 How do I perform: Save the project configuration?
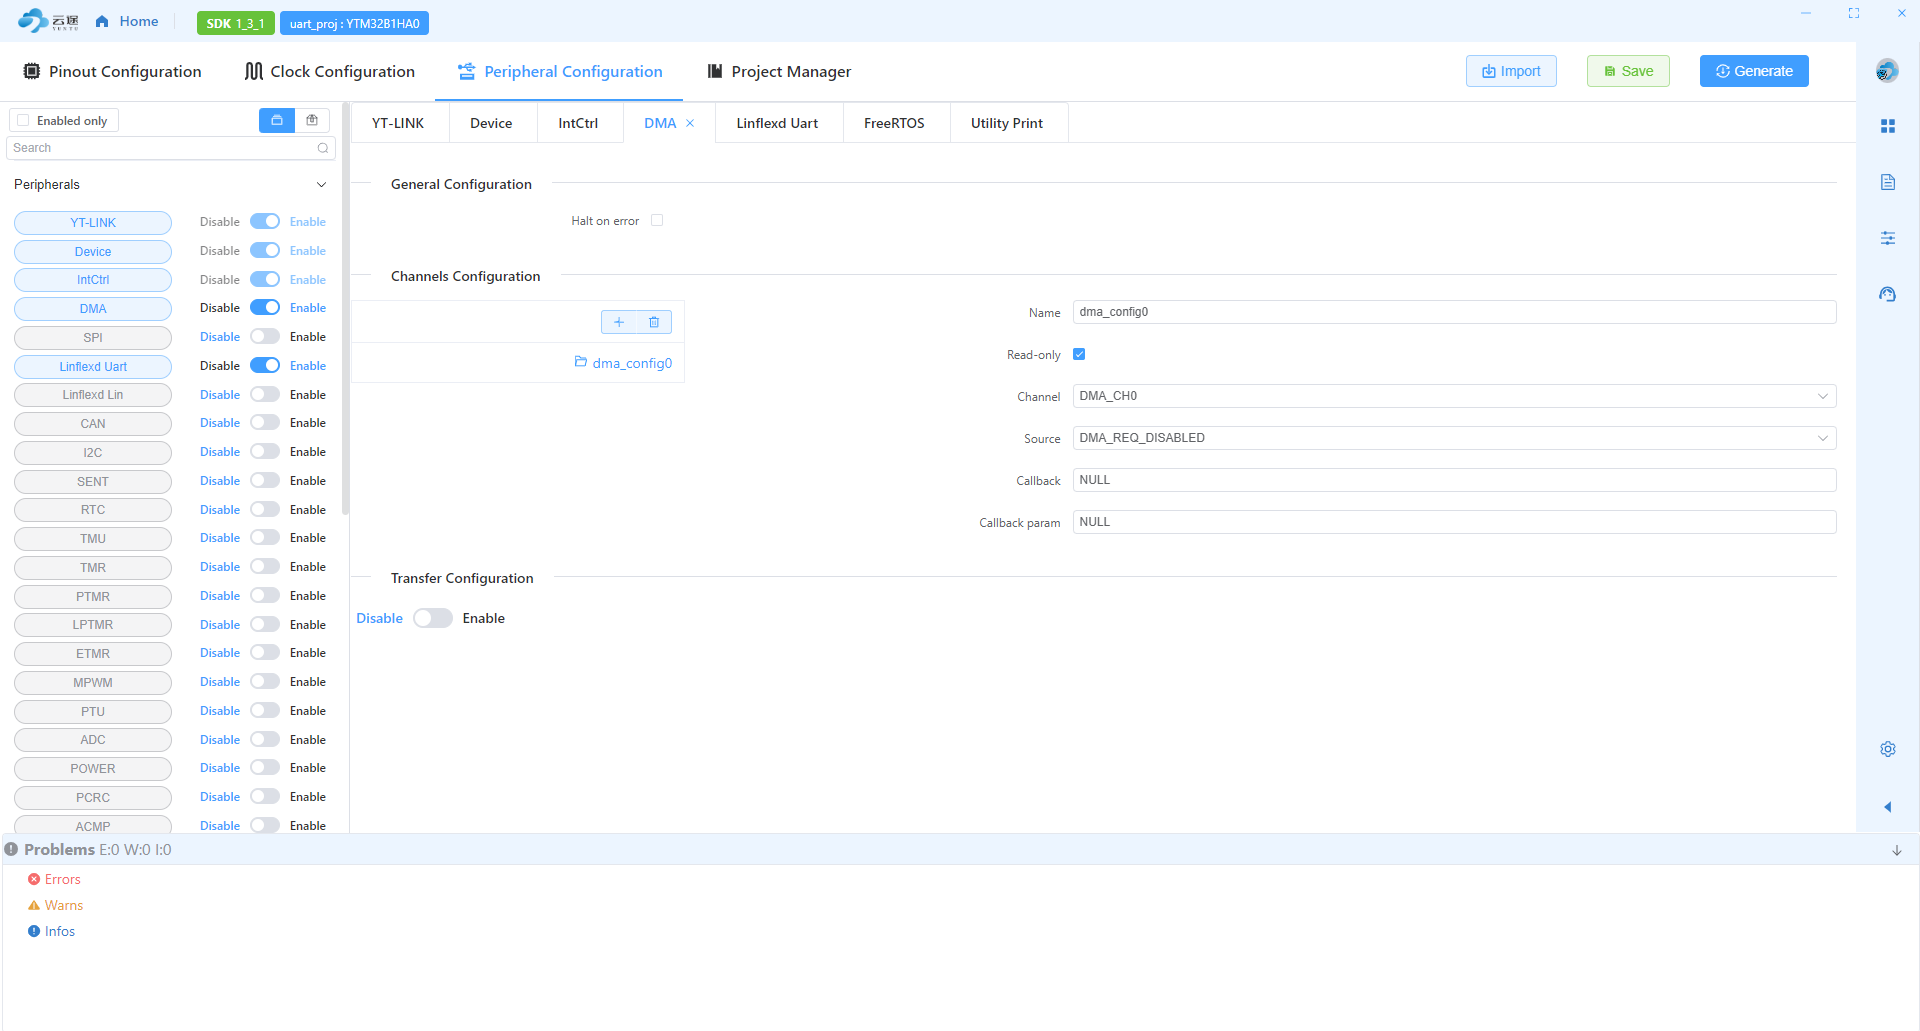tap(1628, 71)
